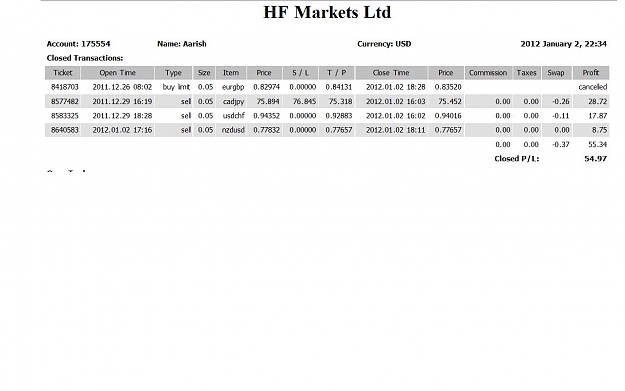Click close time 2012.01.02 18:28

pyautogui.click(x=396, y=87)
